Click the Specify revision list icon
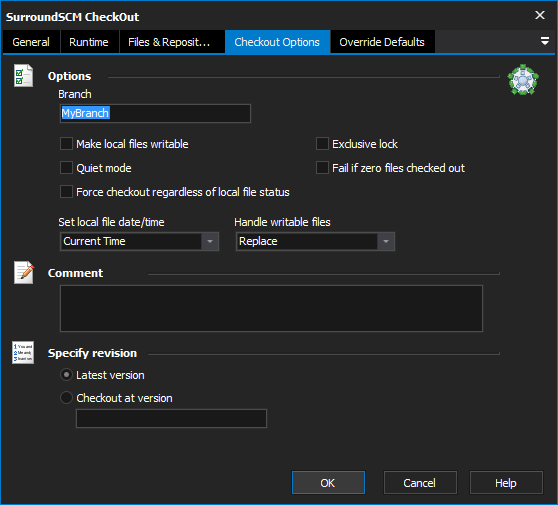 pyautogui.click(x=23, y=352)
